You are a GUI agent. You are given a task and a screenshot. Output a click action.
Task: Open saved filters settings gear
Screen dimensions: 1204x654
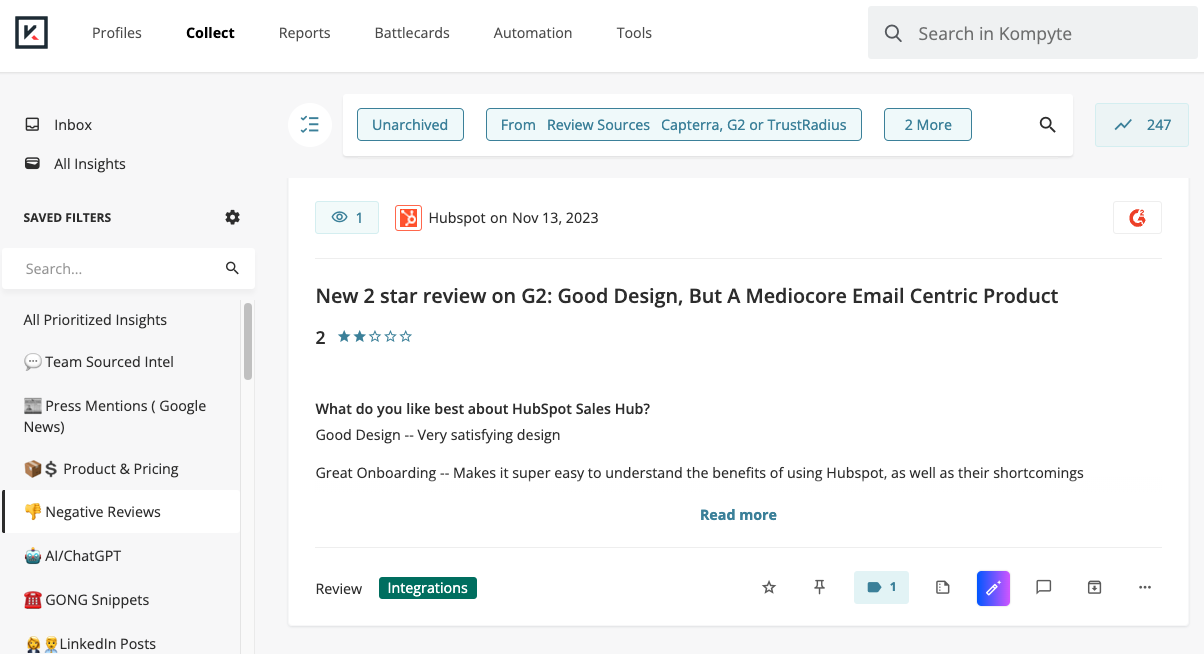pos(233,217)
